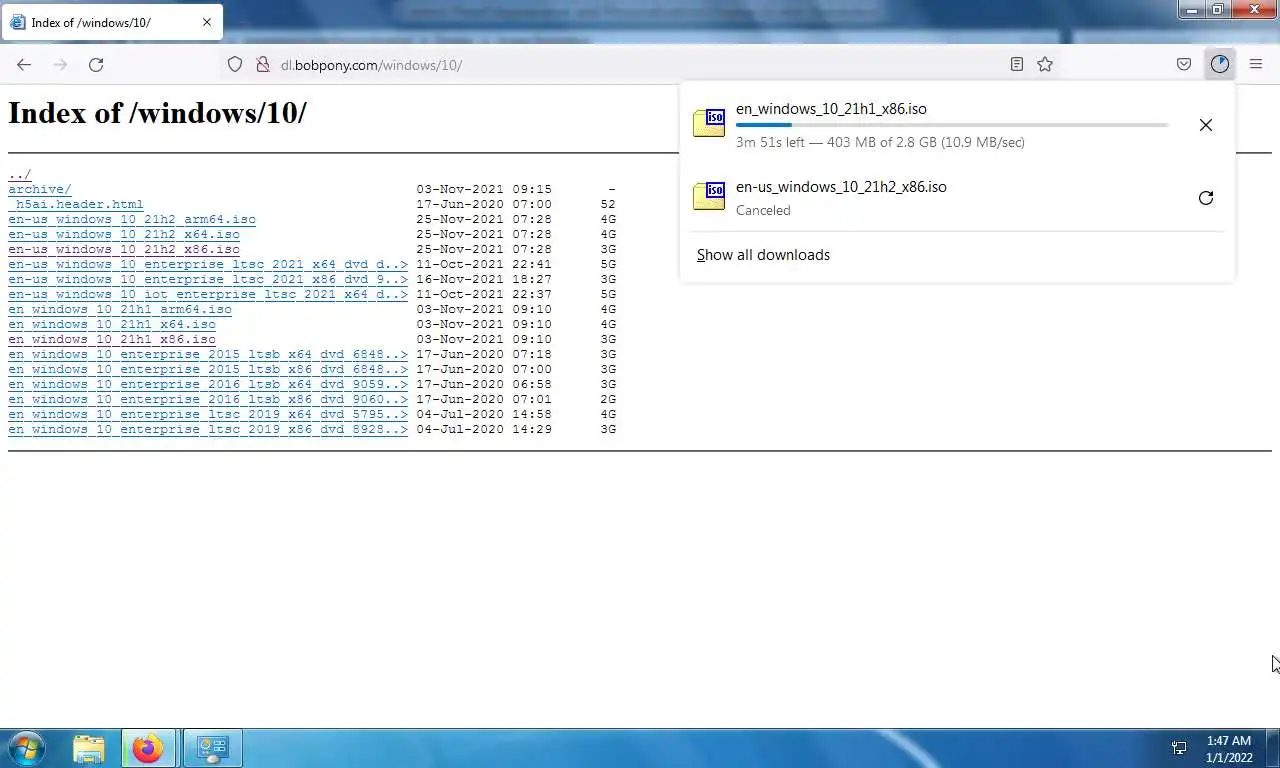
Task: Download en-us_windows_10_21h2_x64.iso
Action: pyautogui.click(x=124, y=234)
